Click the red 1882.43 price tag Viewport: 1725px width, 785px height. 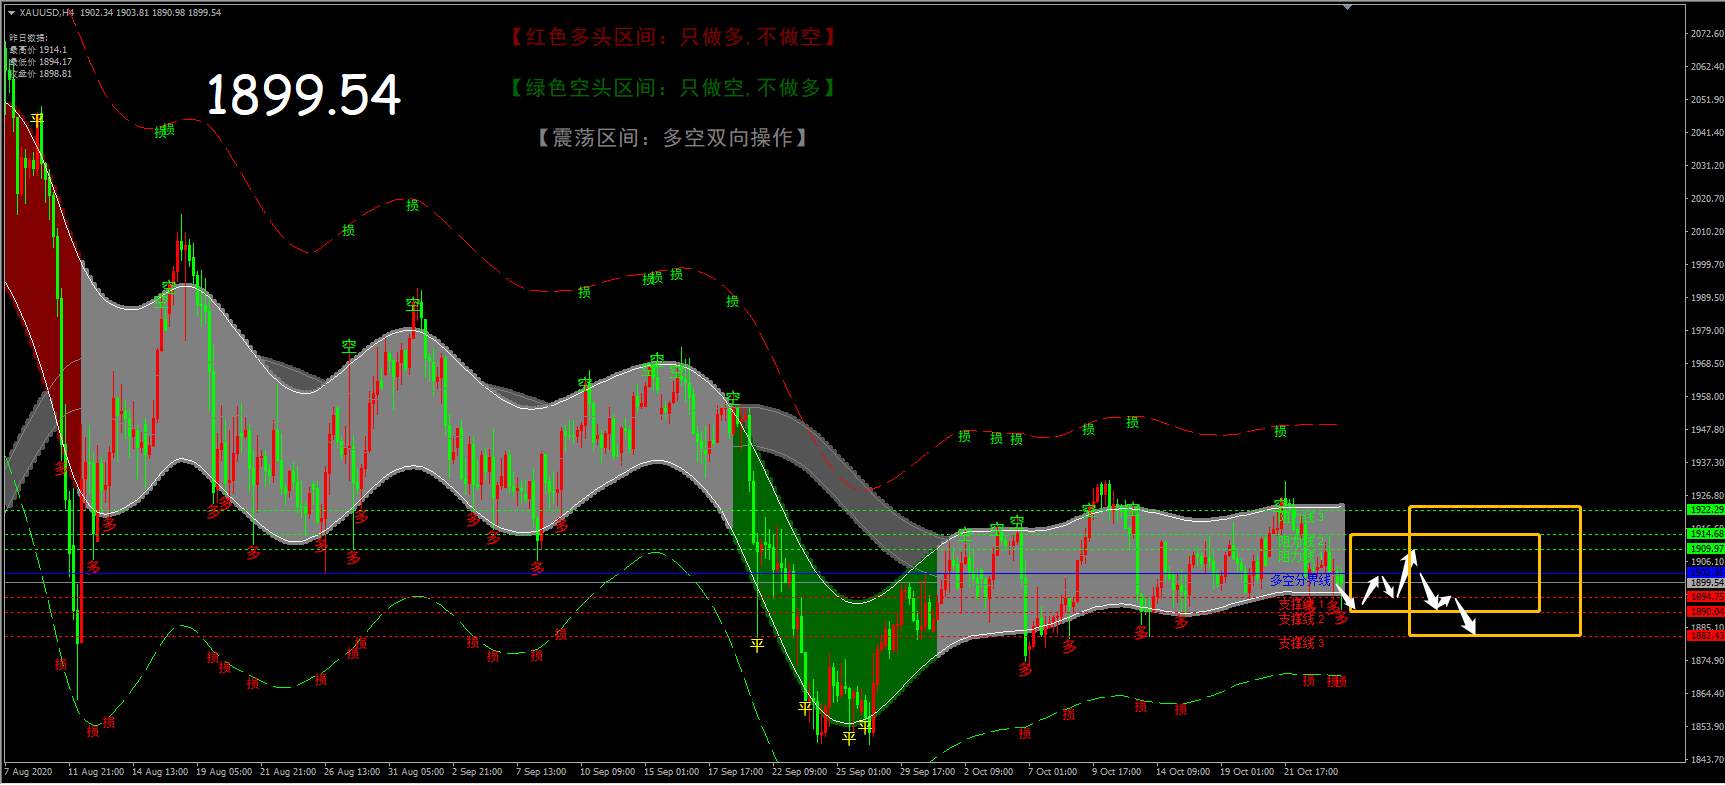(x=1705, y=636)
